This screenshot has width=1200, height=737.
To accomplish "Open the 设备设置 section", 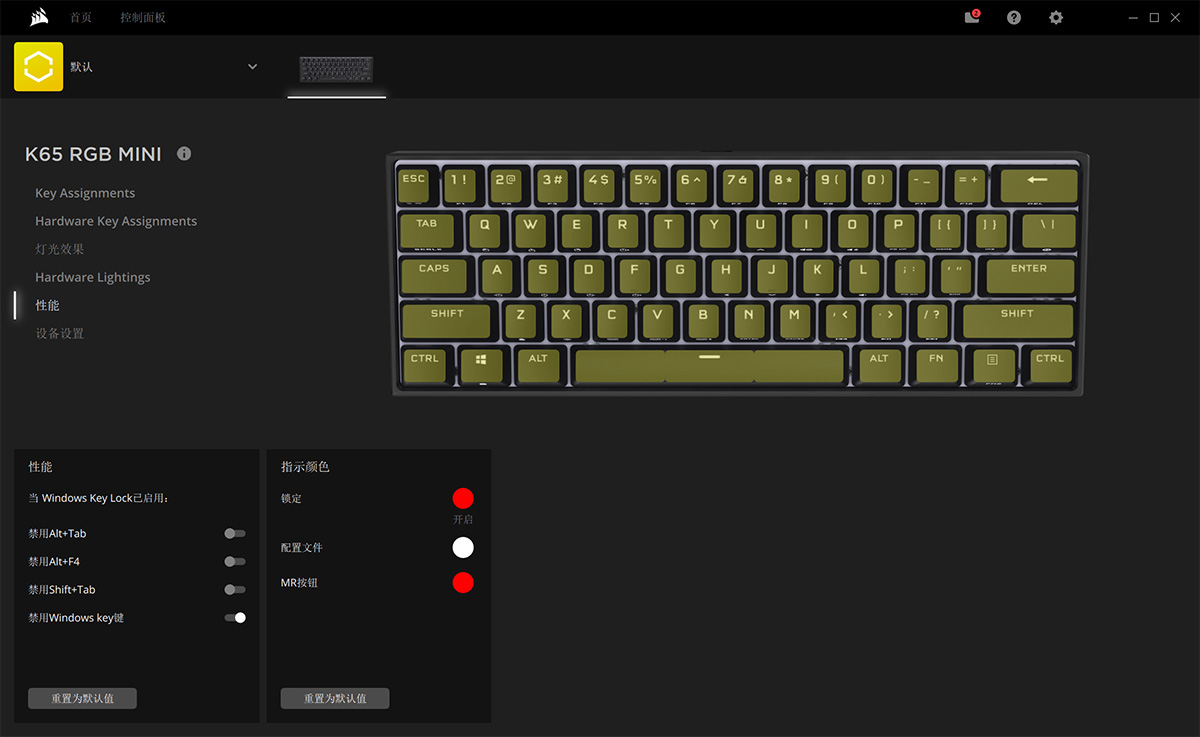I will (60, 333).
